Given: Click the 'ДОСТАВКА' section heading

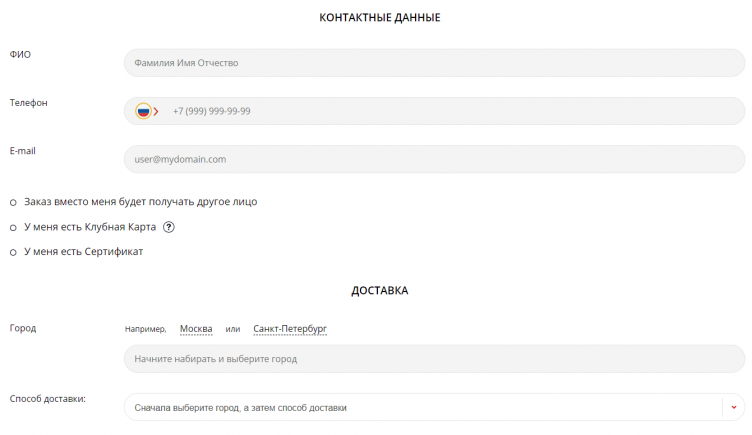Looking at the screenshot, I should coord(379,291).
